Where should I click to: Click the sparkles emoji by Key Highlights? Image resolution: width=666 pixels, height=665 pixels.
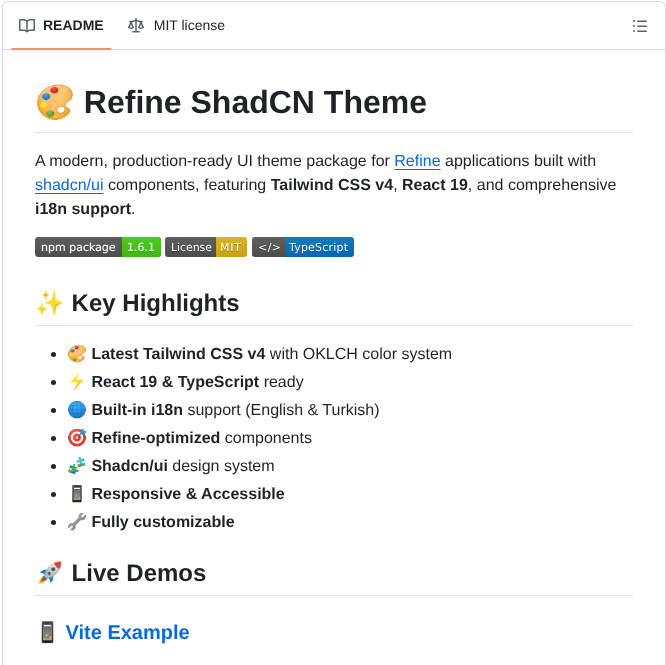pos(49,303)
